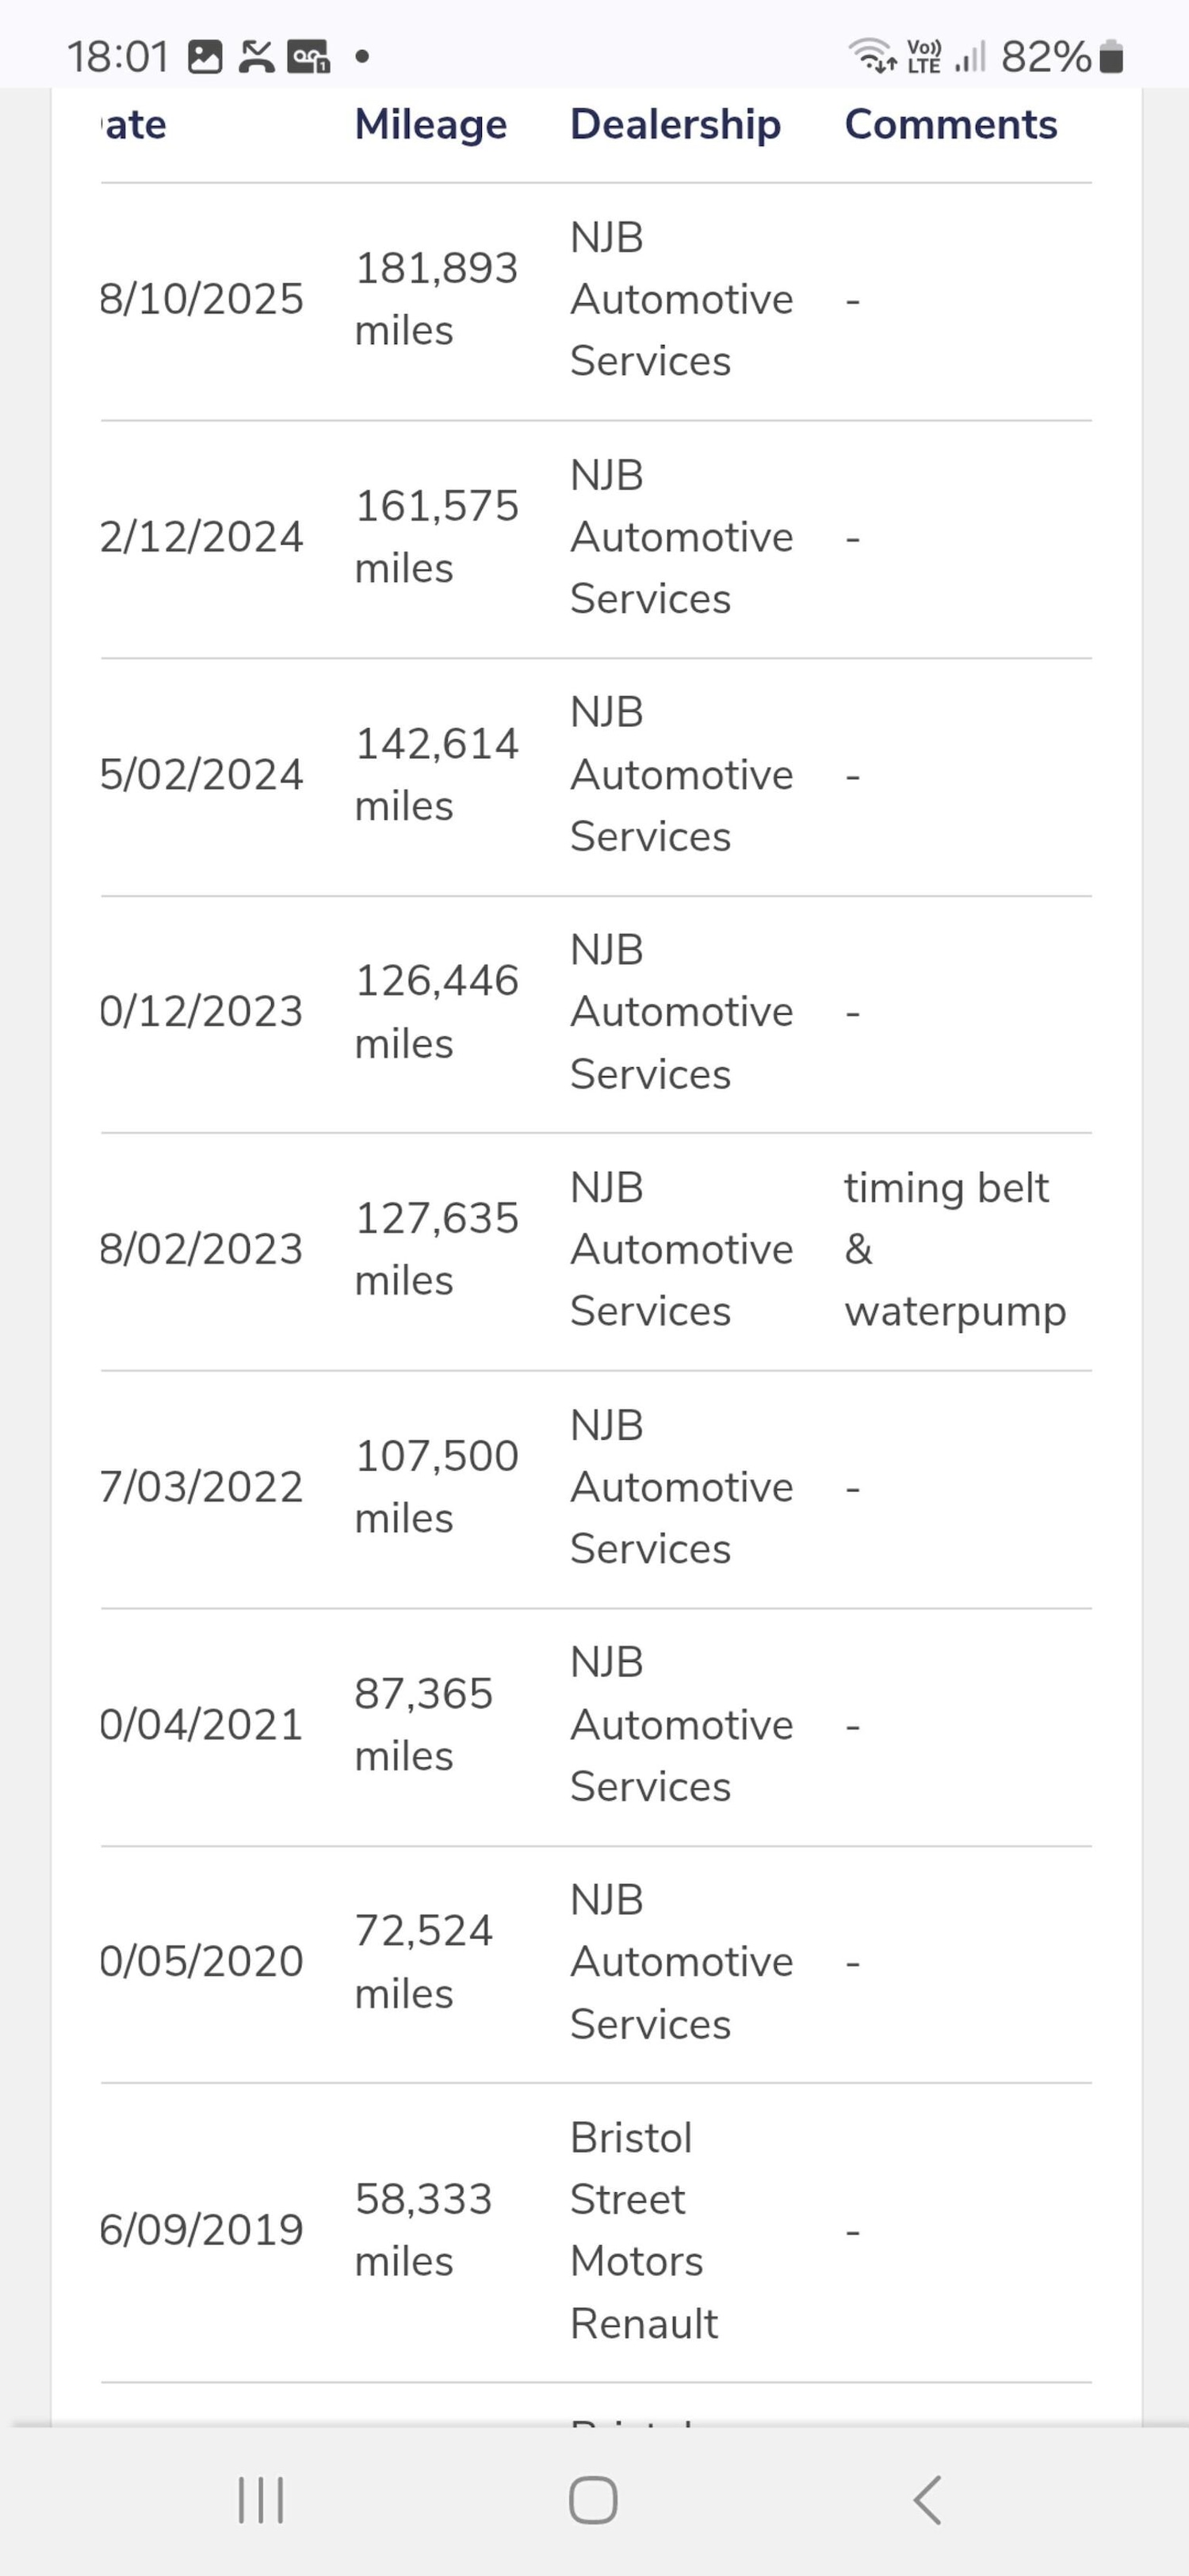Tap the 8/10/2025 service date
1189x2576 pixels.
point(202,299)
